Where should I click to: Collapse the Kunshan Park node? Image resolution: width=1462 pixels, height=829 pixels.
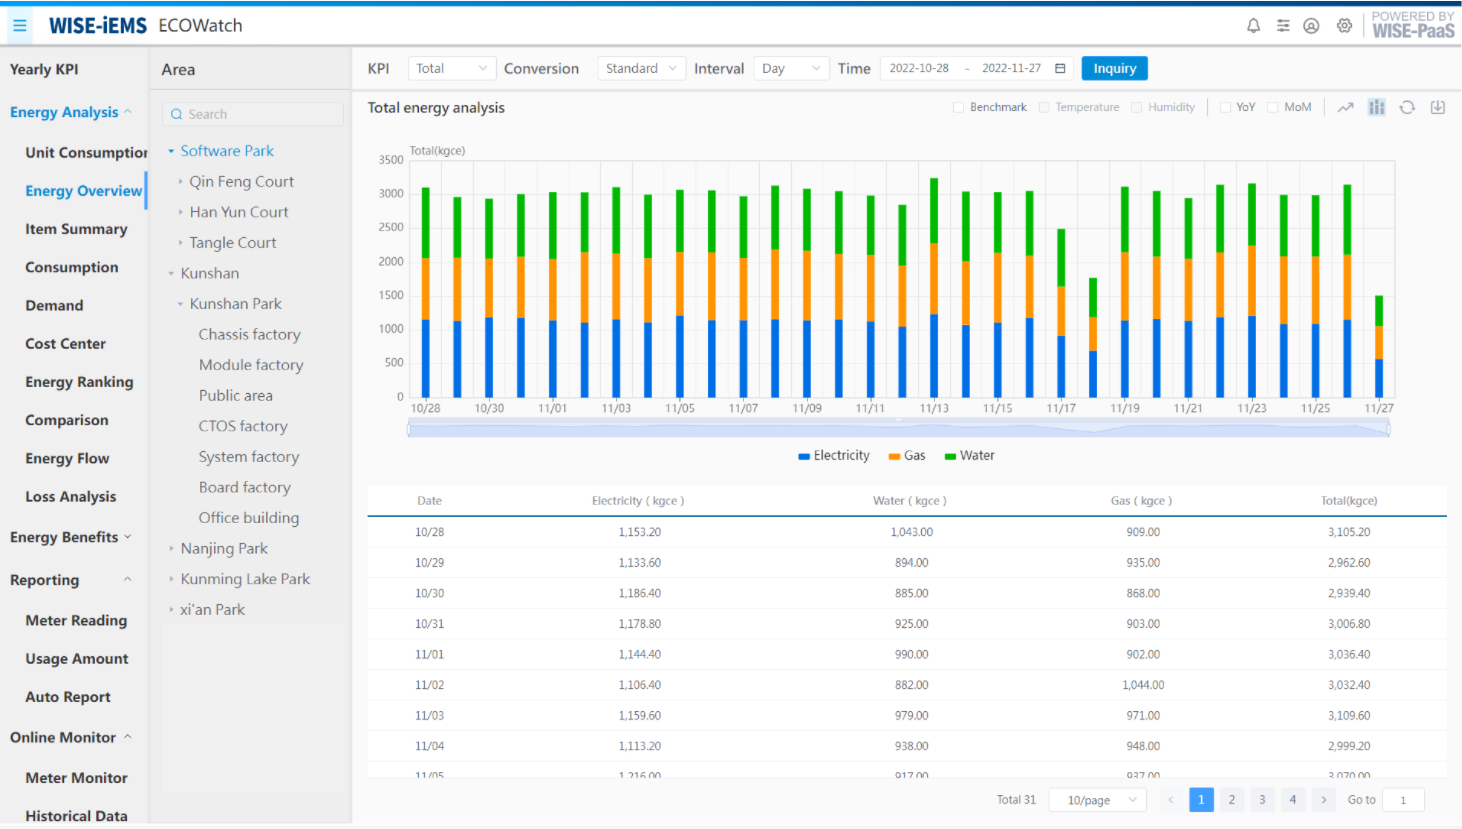click(x=181, y=304)
